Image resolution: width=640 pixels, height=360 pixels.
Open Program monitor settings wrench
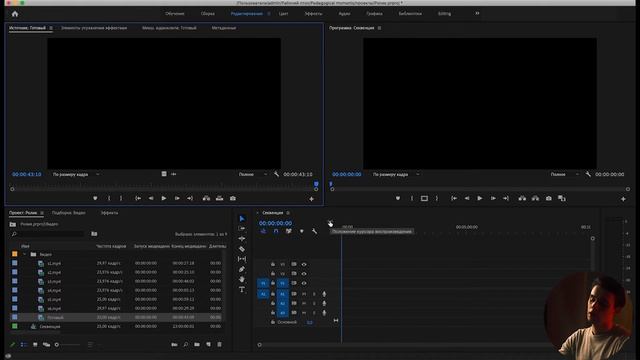[588, 174]
